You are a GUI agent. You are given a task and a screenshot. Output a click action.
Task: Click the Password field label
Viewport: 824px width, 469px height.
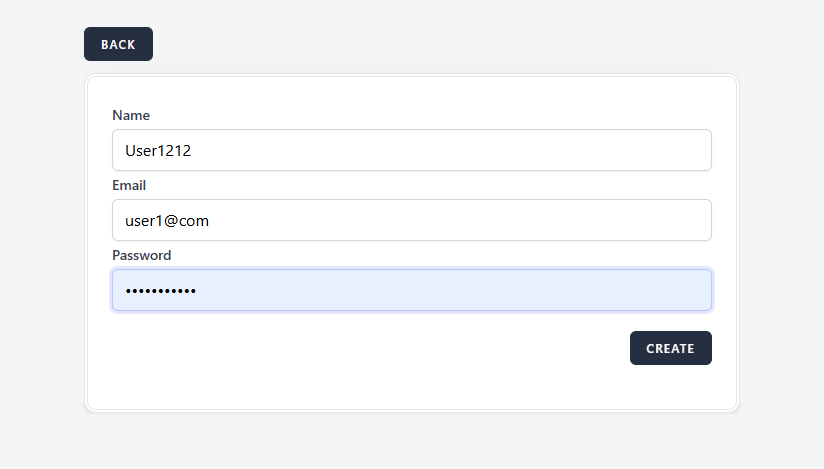pos(141,255)
